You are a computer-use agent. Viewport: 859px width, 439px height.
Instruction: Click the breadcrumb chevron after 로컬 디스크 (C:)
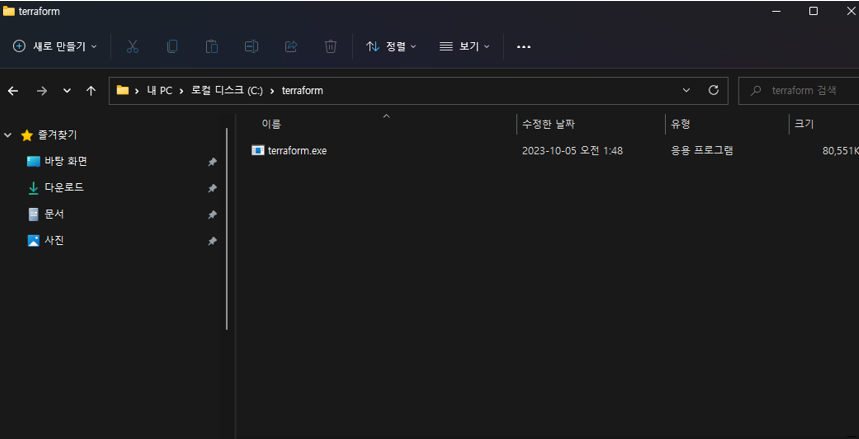[x=272, y=91]
